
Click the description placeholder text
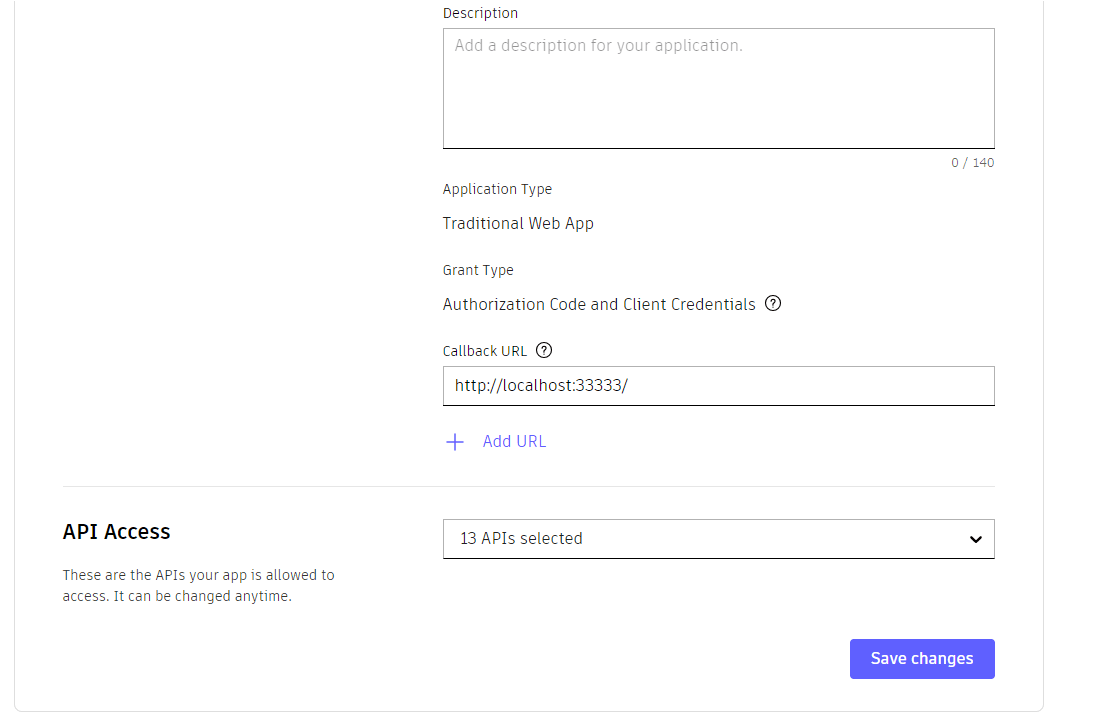click(x=598, y=46)
